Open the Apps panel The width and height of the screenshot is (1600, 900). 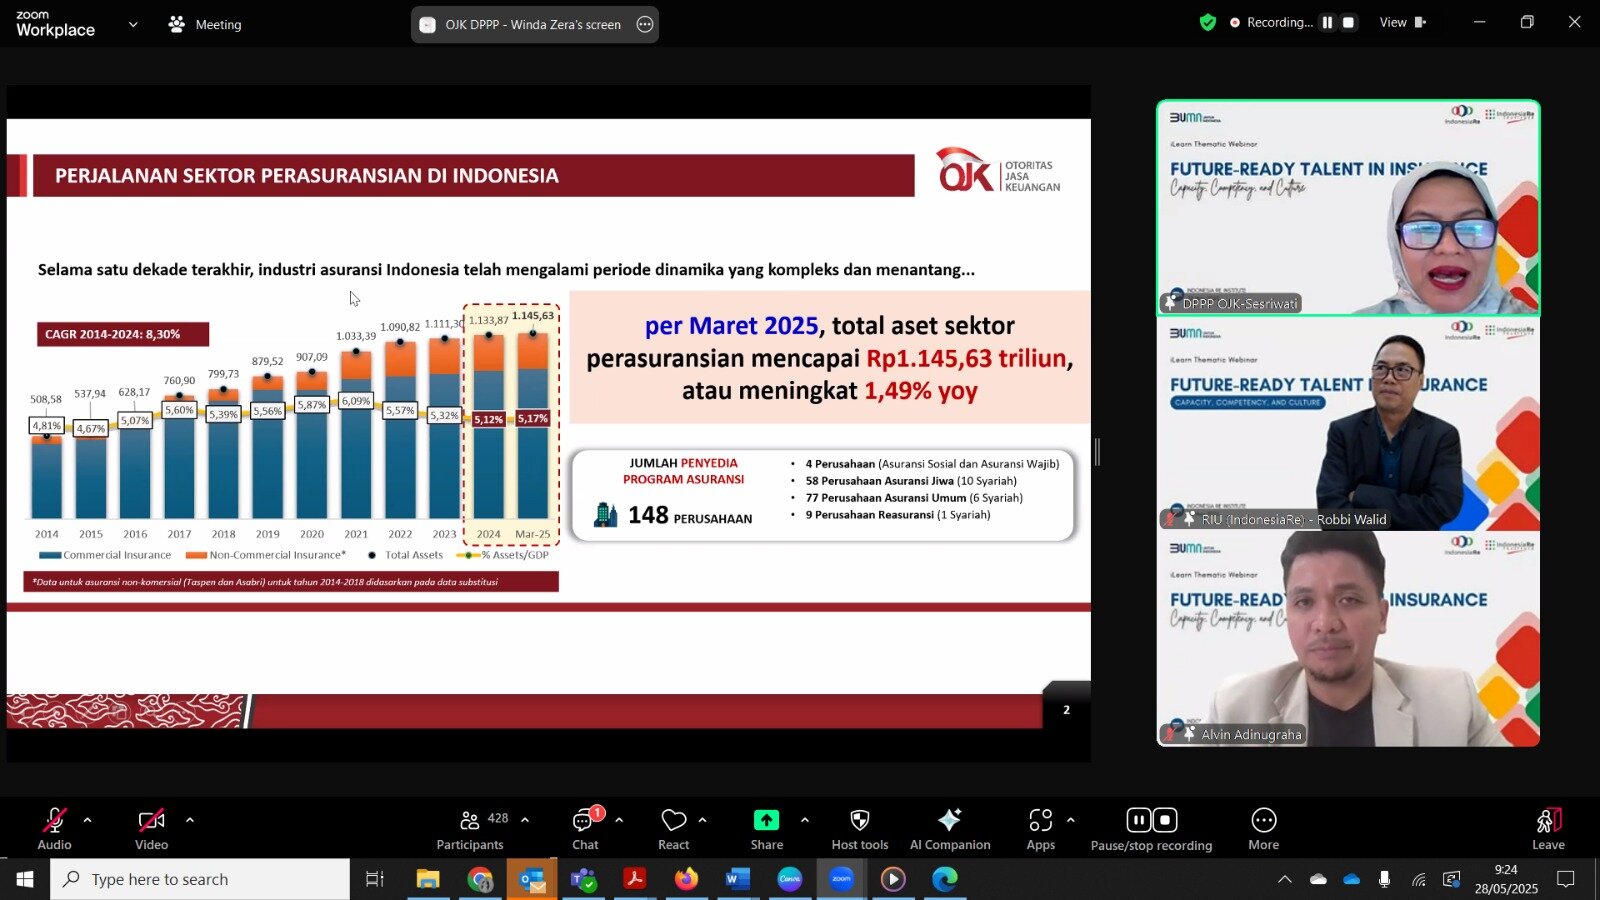coord(1041,829)
